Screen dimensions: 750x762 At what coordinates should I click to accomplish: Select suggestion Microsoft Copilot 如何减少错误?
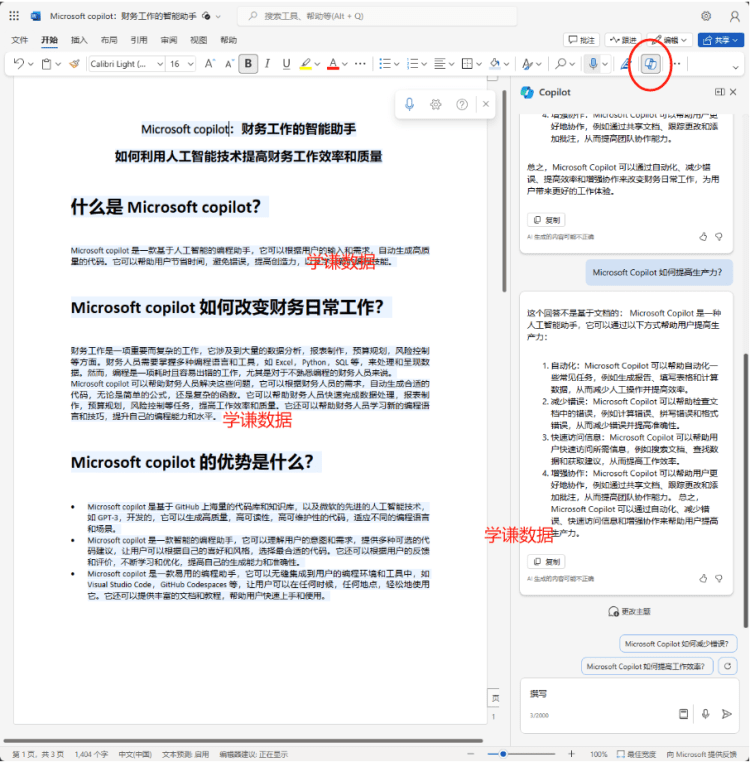[678, 643]
